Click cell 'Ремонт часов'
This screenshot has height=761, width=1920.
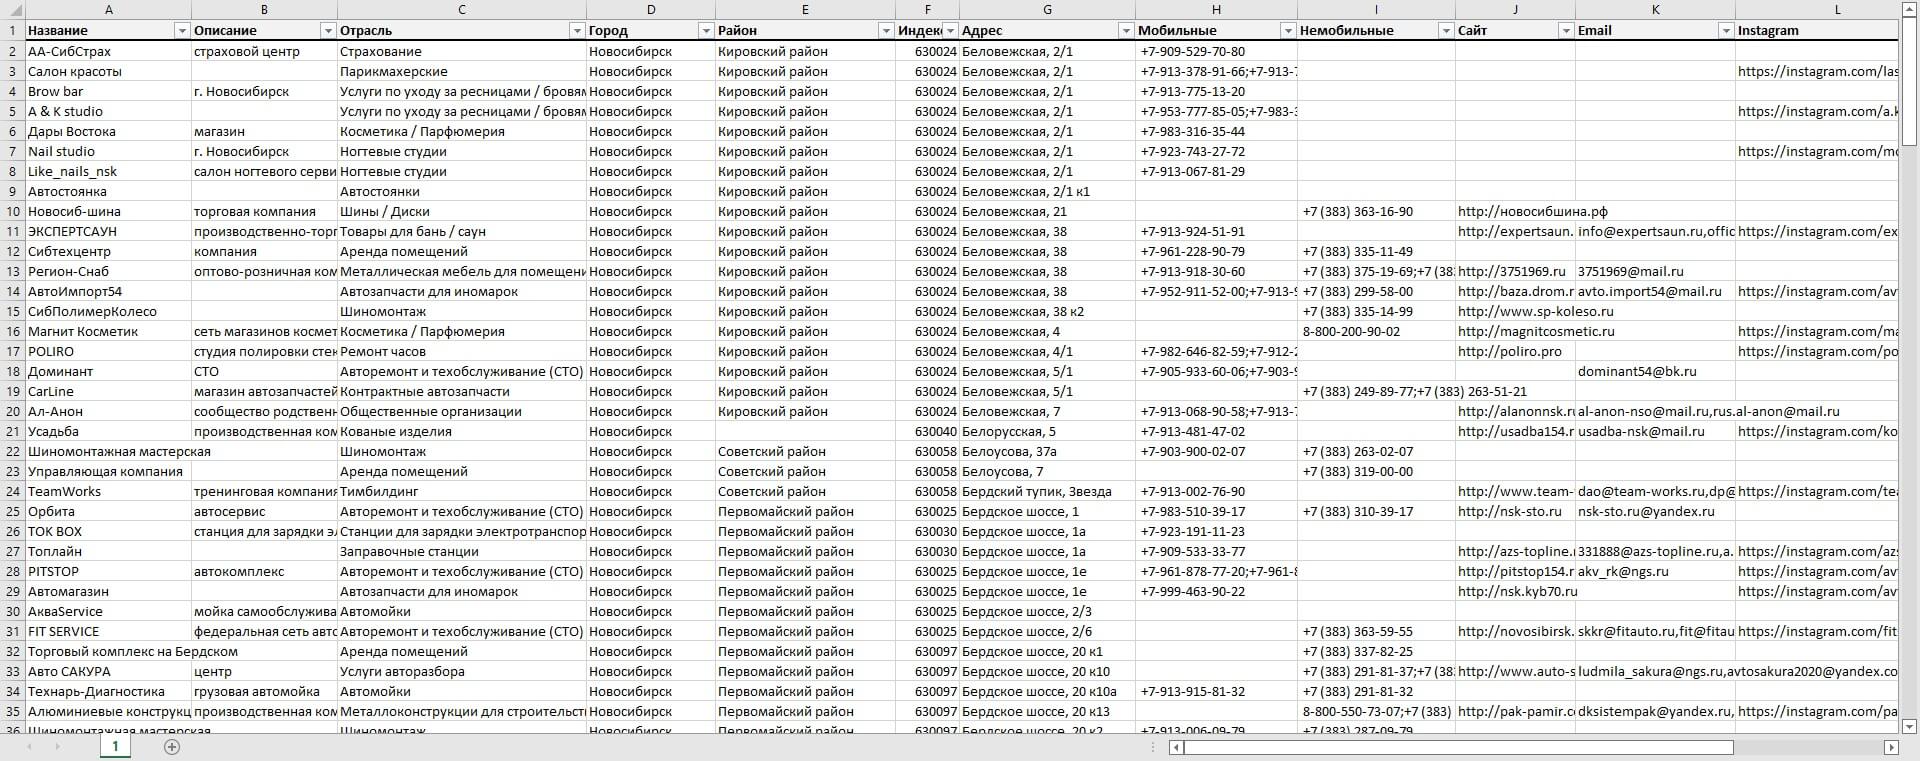pos(462,351)
